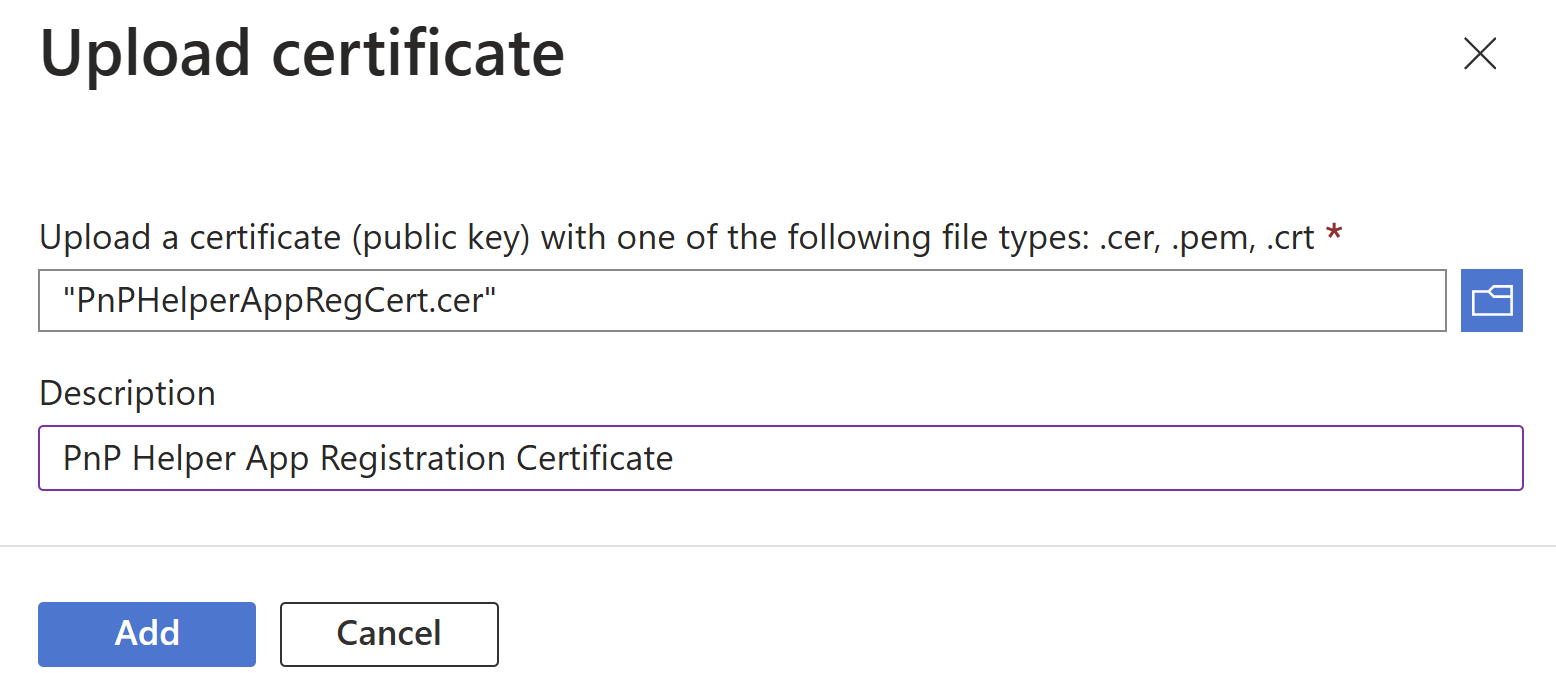Focus the Description text field
The width and height of the screenshot is (1556, 673).
780,458
